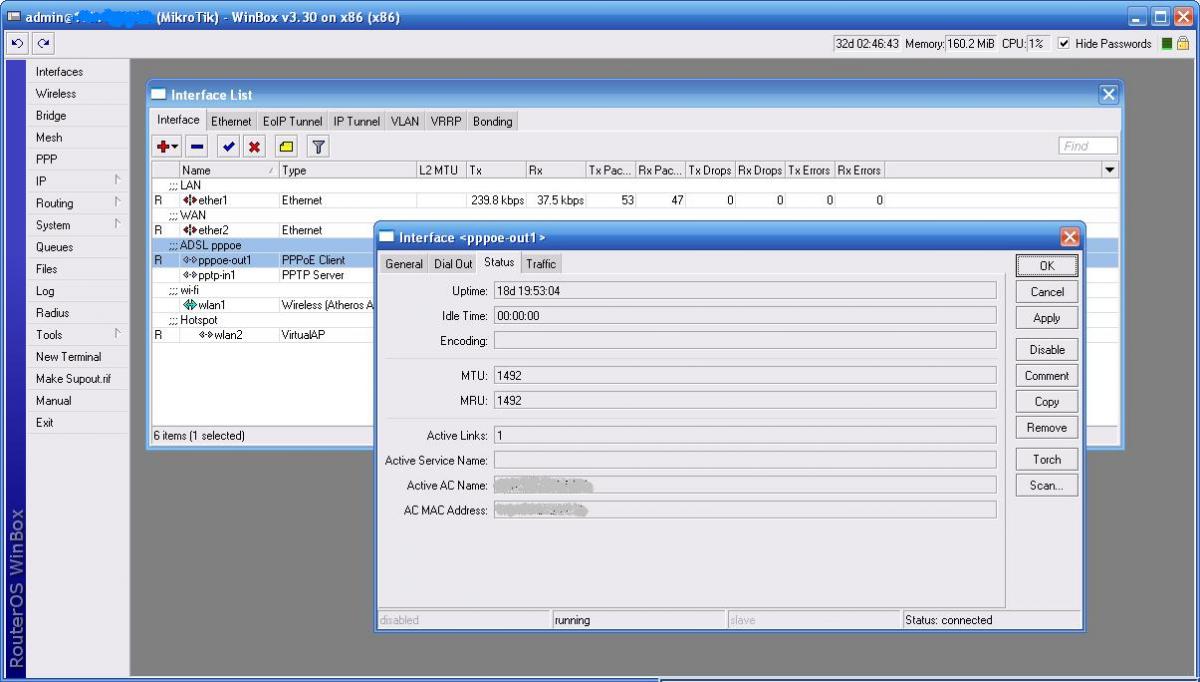Click the blue checkmark Enable icon
The width and height of the screenshot is (1200, 682).
[229, 147]
